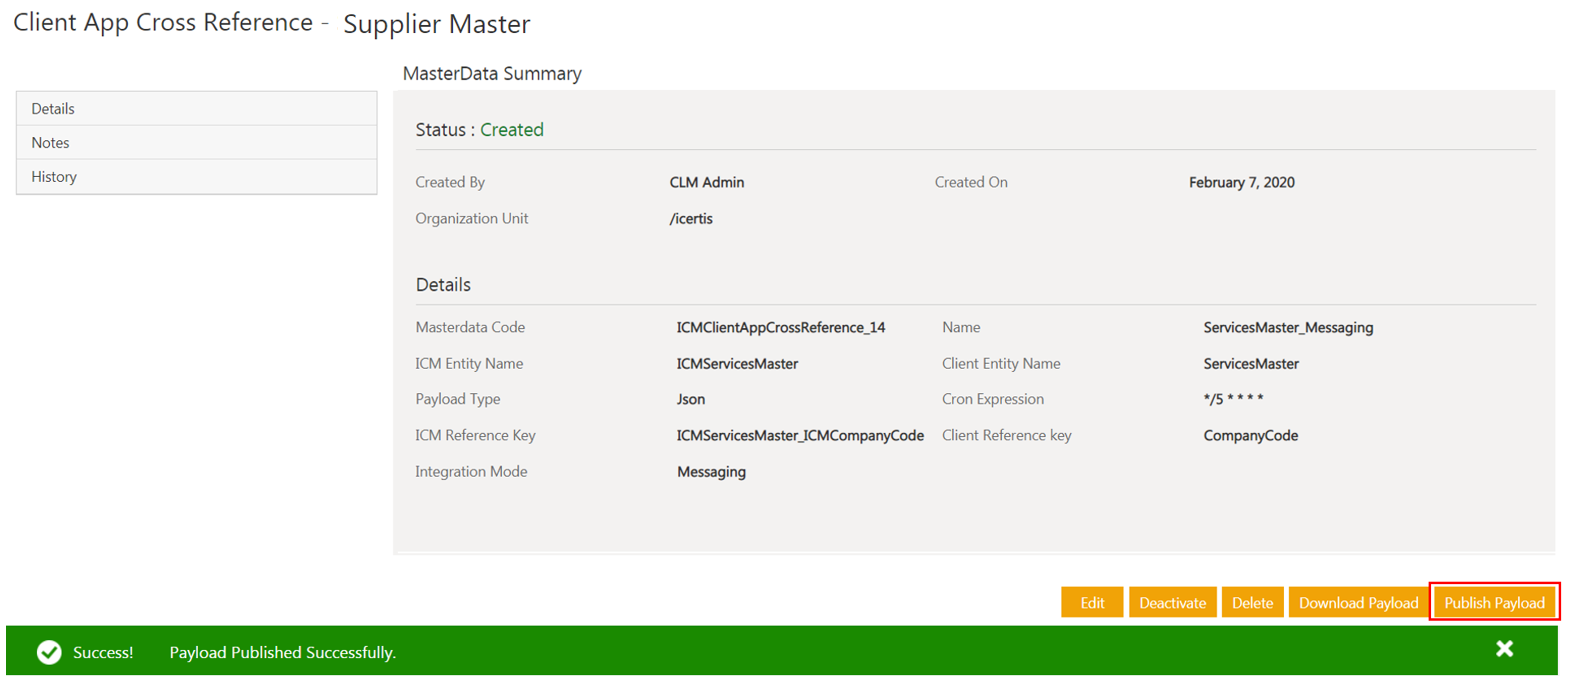The width and height of the screenshot is (1572, 690).
Task: Click the 'Supplier Master' page title
Action: pos(436,24)
